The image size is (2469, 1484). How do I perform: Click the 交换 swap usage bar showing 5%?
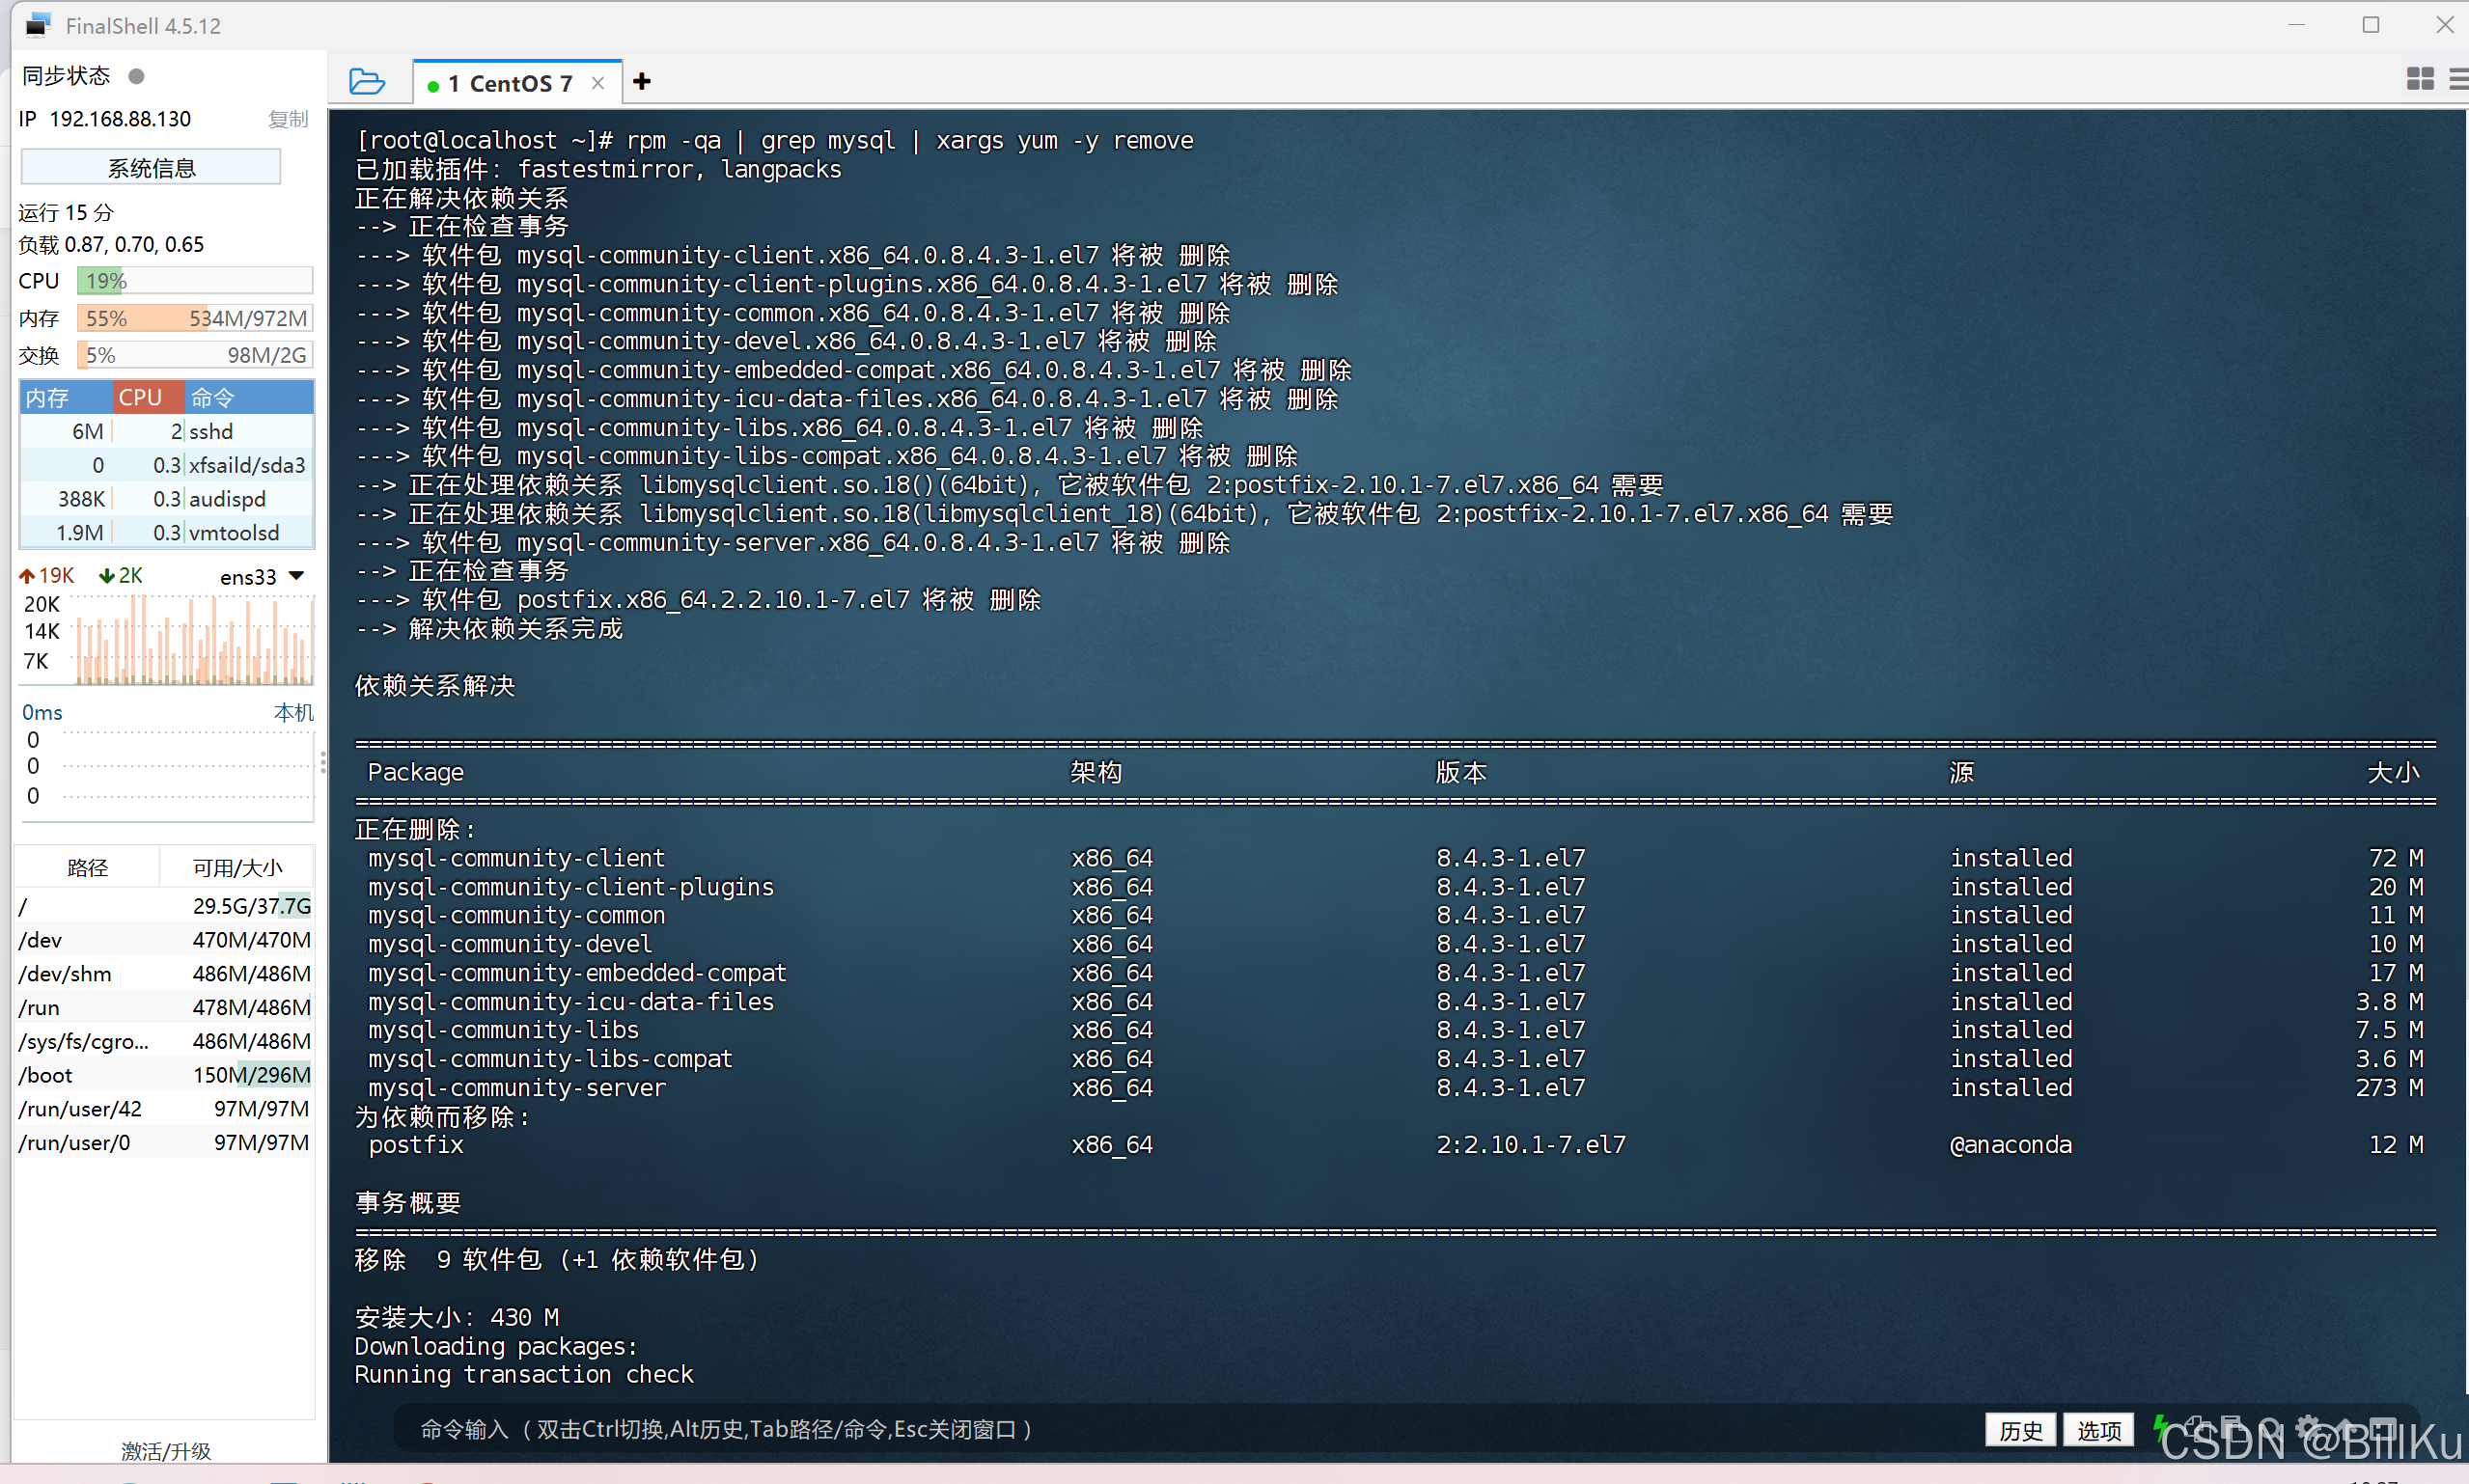[195, 355]
